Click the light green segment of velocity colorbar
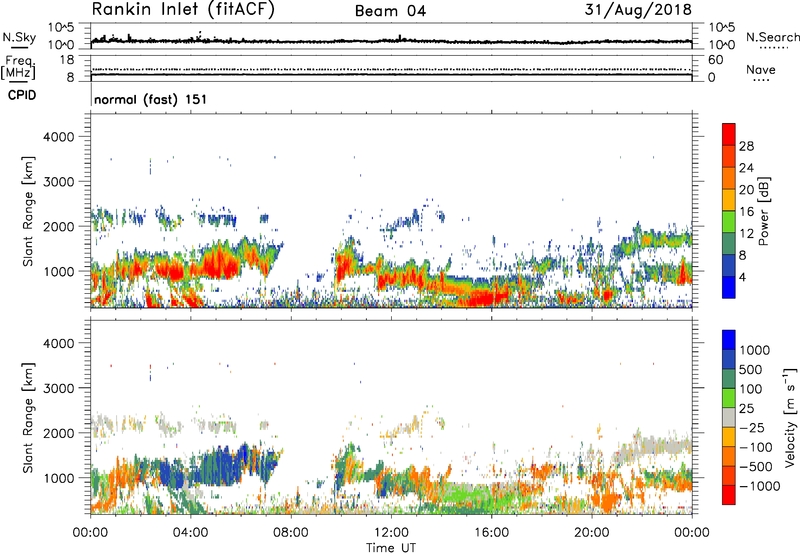Image resolution: width=800 pixels, height=554 pixels. tap(729, 398)
